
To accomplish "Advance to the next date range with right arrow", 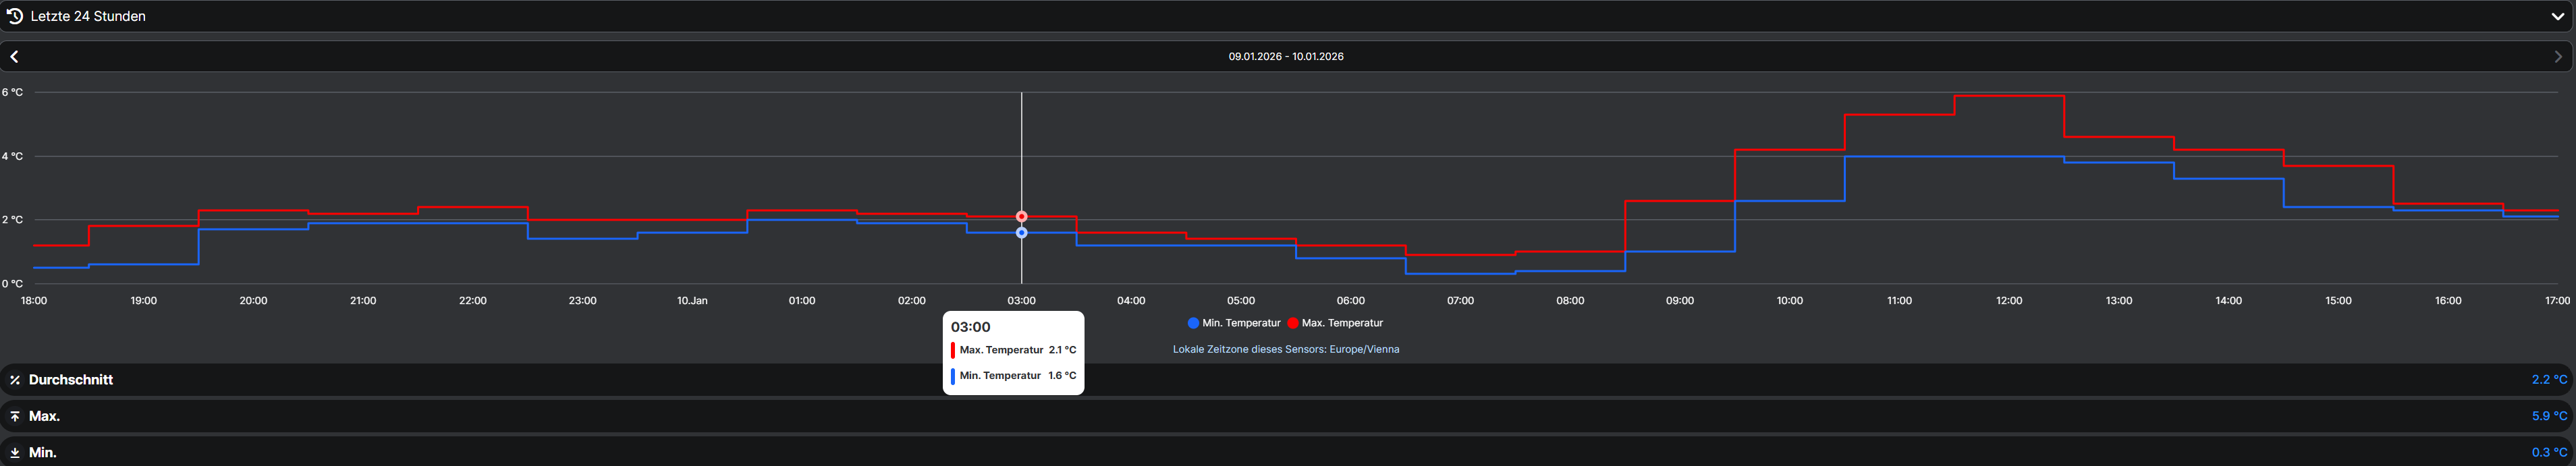I will click(x=2558, y=57).
